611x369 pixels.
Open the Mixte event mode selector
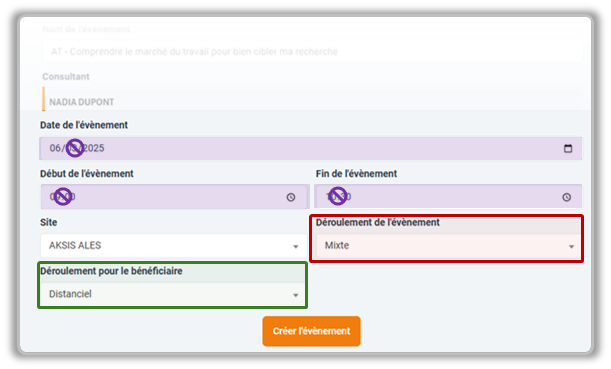(449, 245)
